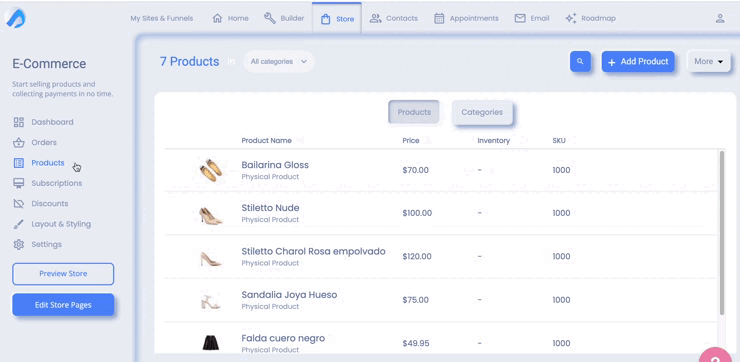
Task: Click the SKU column header
Action: click(559, 140)
